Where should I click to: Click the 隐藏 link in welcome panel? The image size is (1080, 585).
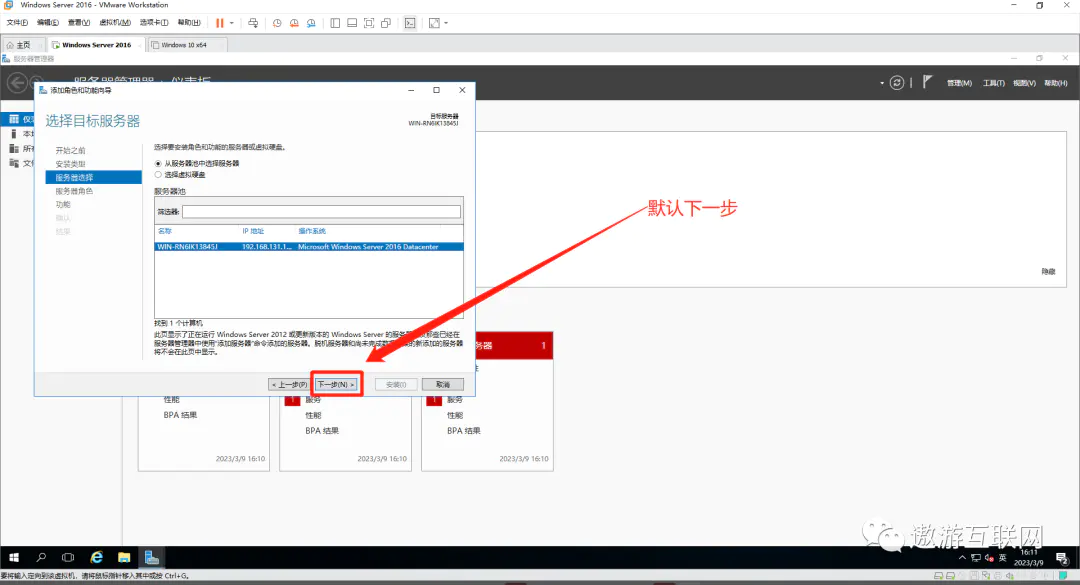[x=1048, y=271]
